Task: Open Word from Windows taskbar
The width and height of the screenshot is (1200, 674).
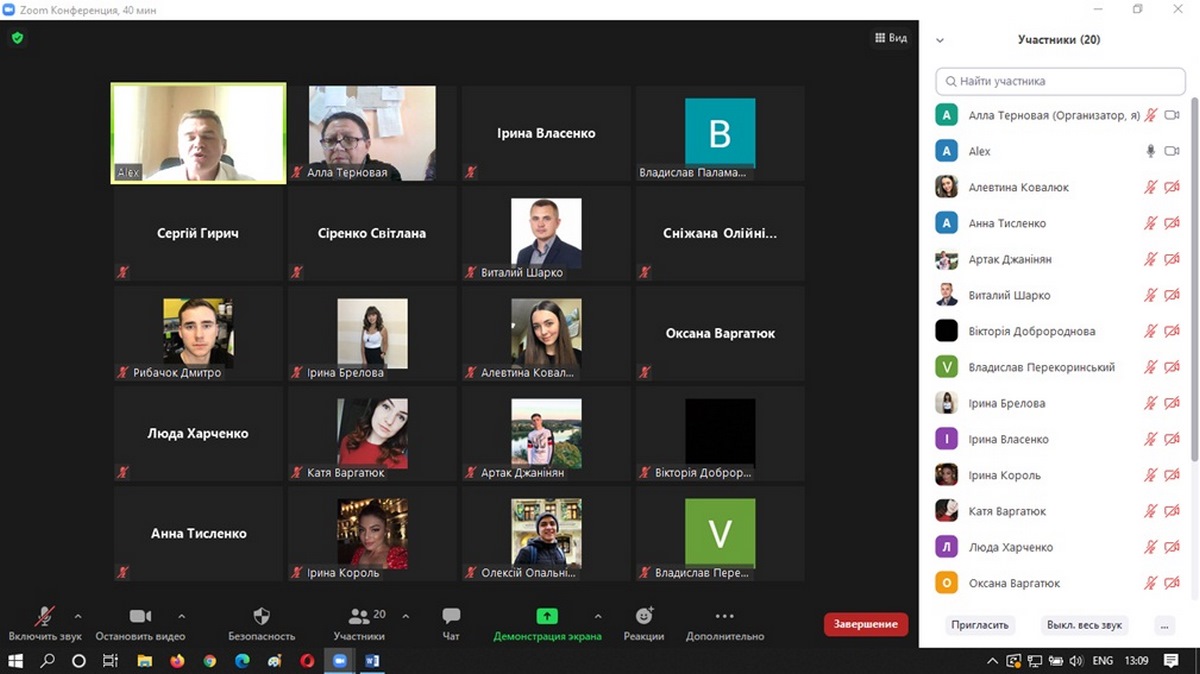Action: (x=372, y=661)
